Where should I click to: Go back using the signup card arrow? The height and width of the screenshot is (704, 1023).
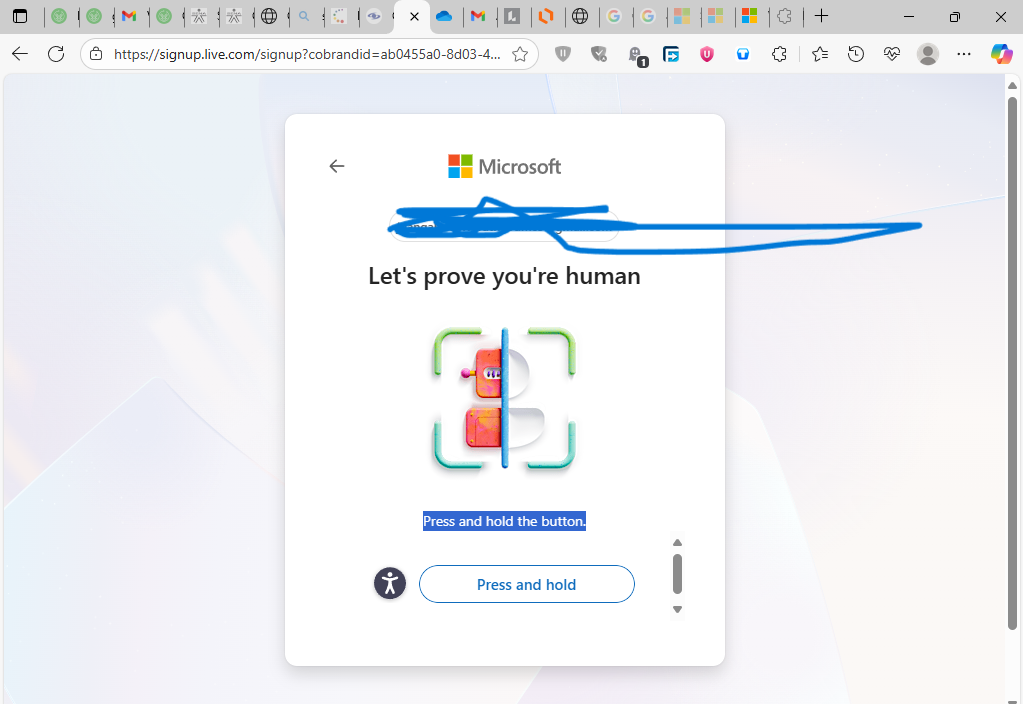(x=337, y=166)
